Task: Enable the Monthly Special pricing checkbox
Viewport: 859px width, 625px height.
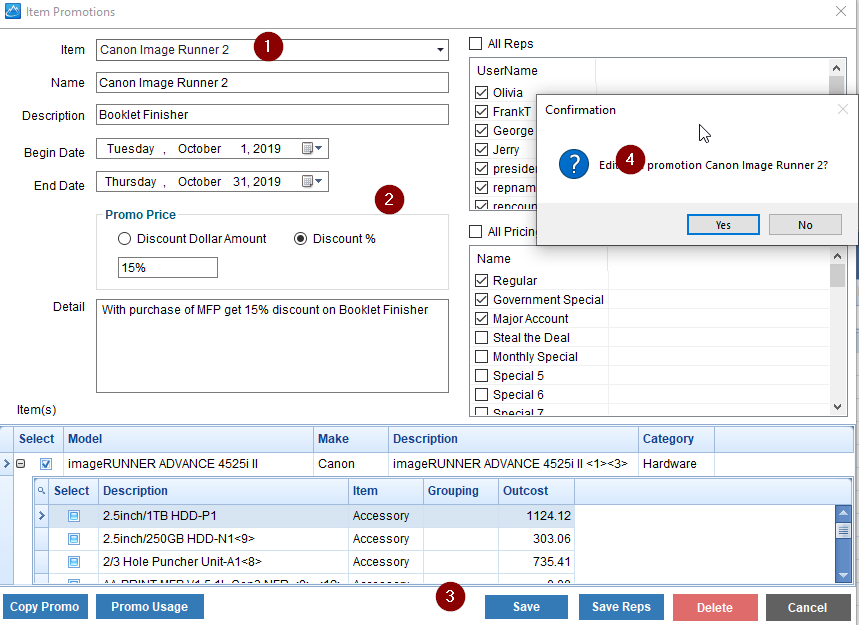Action: pos(482,357)
